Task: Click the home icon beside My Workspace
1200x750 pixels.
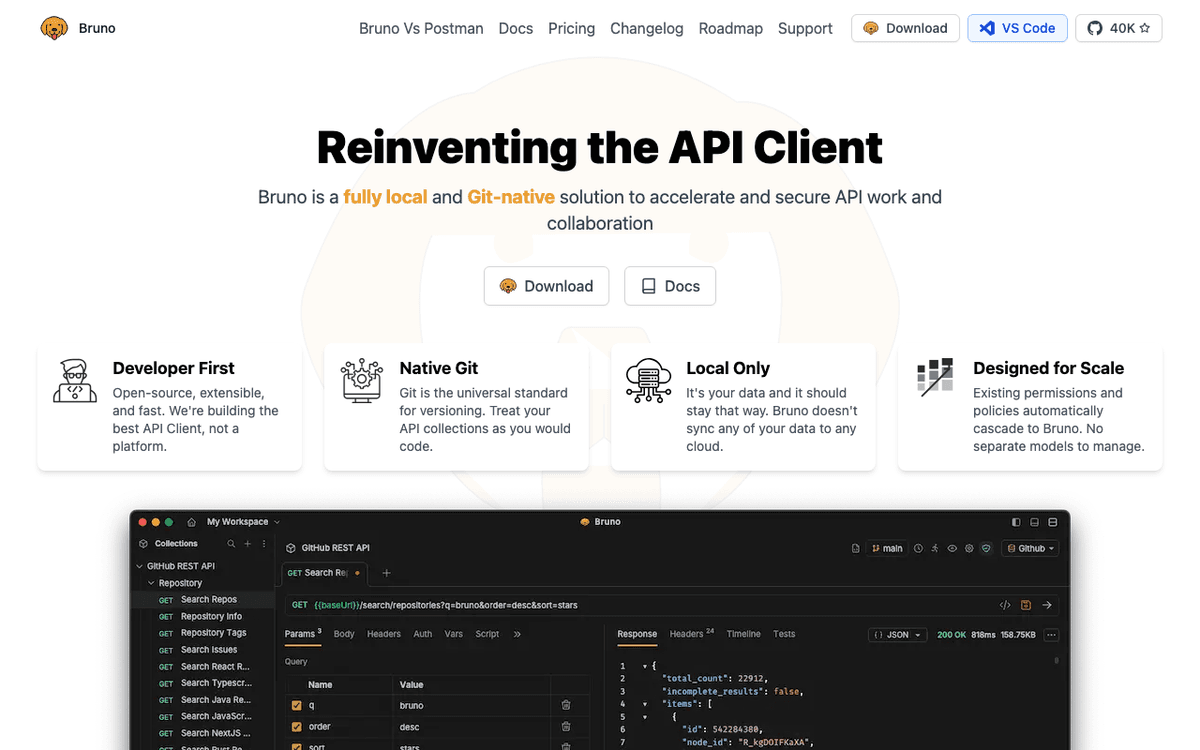Action: (192, 522)
